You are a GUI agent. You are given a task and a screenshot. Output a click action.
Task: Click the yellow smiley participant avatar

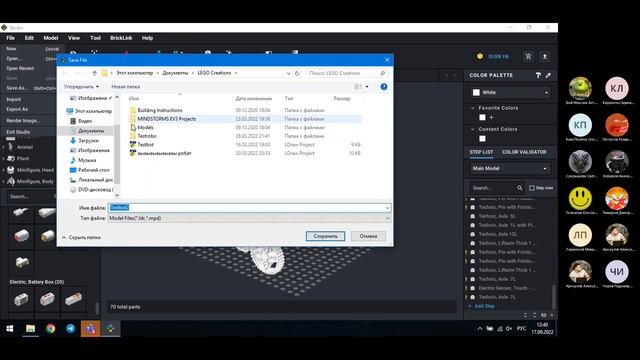580,198
